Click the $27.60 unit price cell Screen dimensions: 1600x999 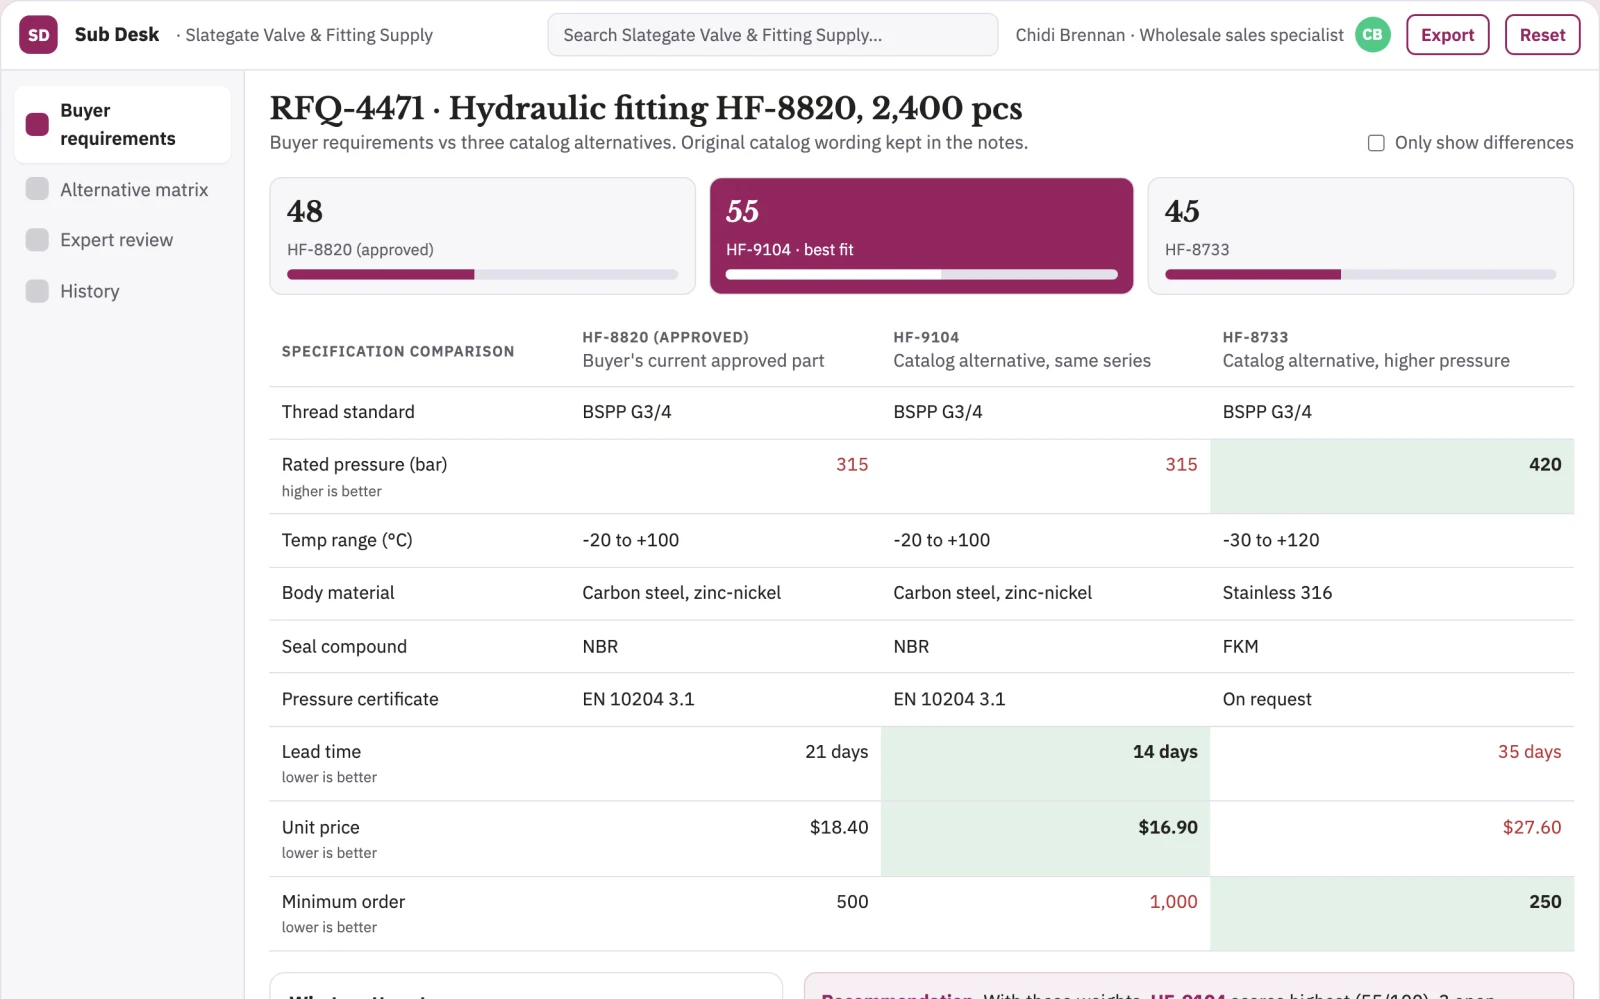point(1392,838)
